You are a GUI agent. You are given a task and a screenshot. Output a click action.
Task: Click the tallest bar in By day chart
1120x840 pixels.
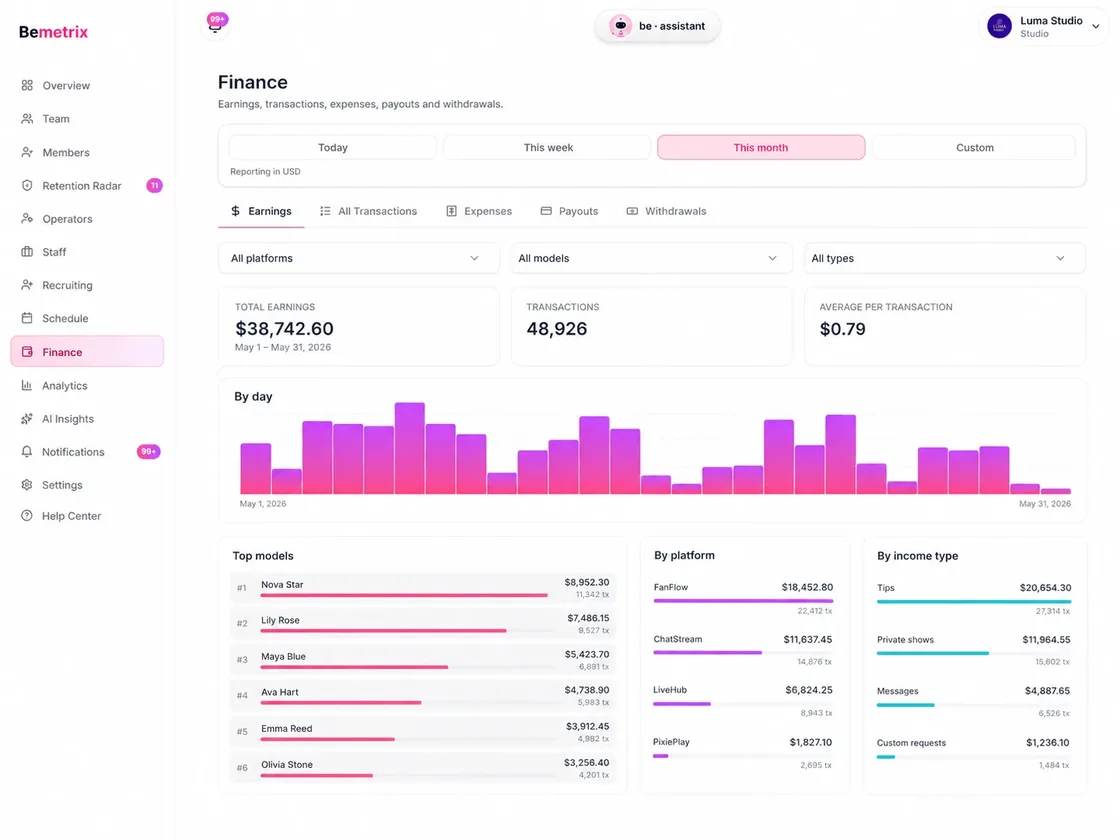click(409, 449)
